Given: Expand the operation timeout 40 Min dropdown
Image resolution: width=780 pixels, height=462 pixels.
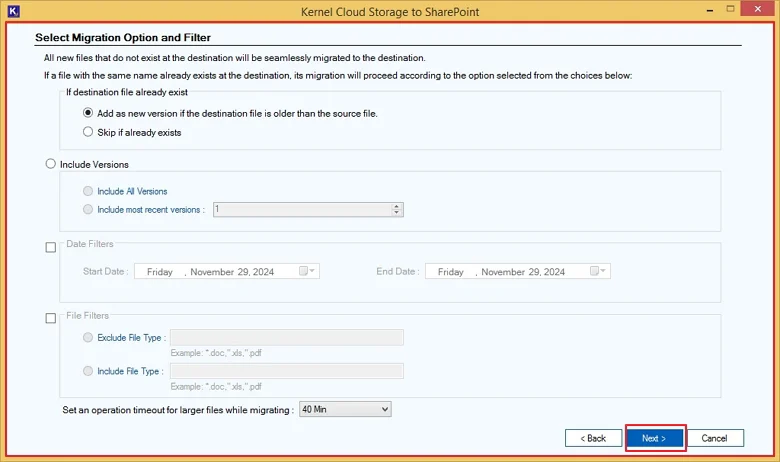Looking at the screenshot, I should [x=345, y=409].
